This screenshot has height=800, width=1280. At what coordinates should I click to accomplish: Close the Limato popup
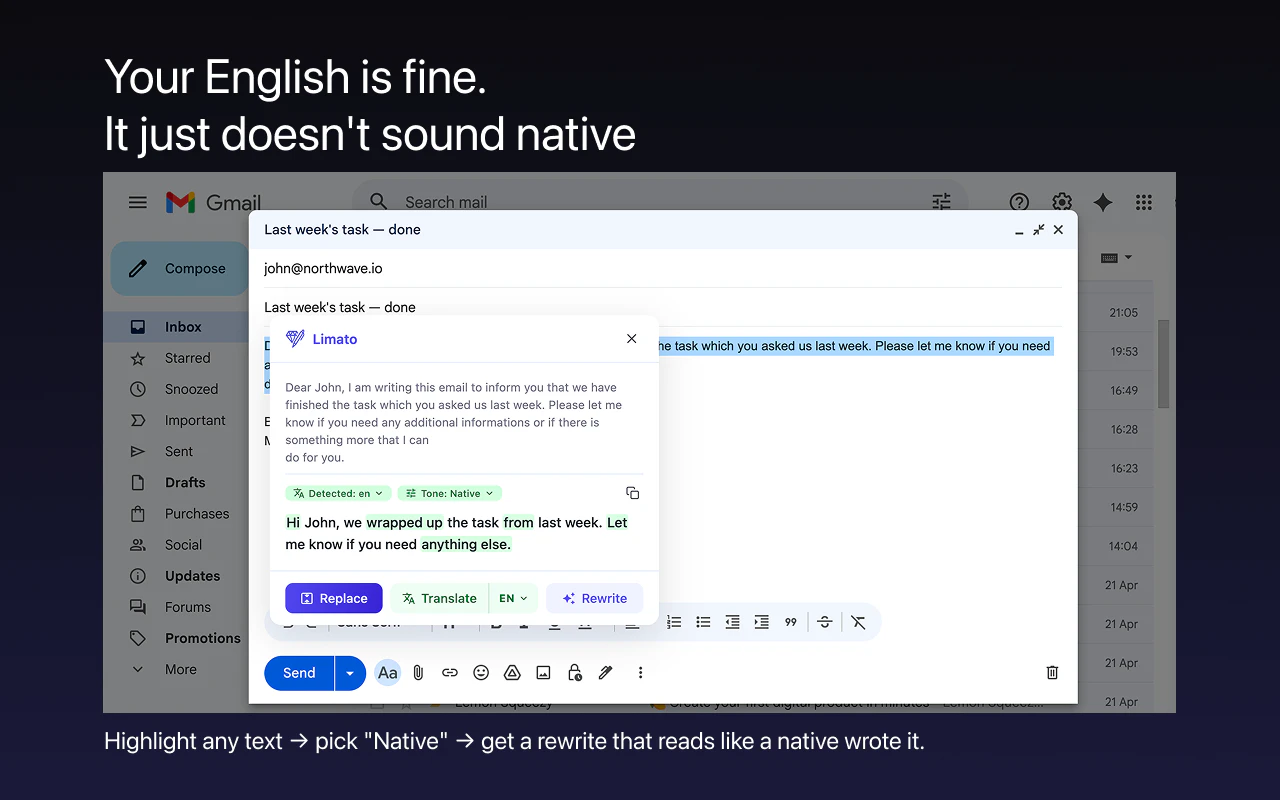(631, 339)
